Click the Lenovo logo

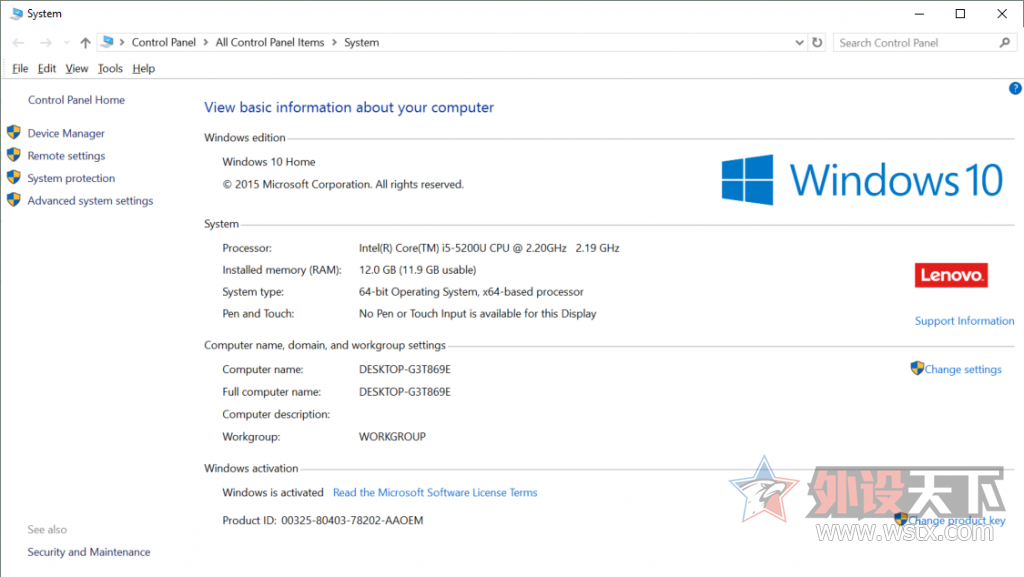[951, 275]
